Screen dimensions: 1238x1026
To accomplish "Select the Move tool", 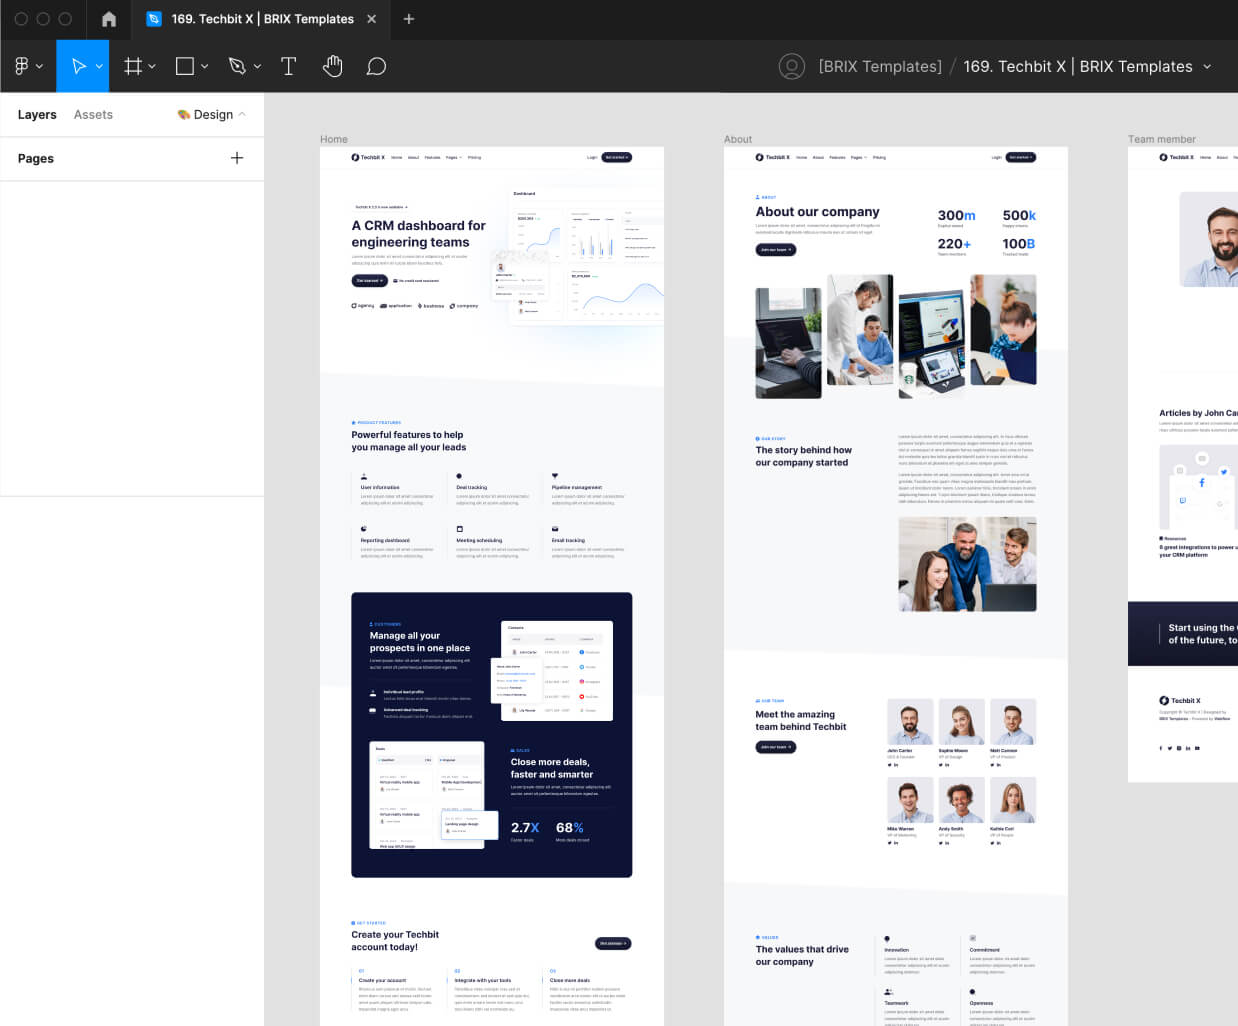I will coord(76,66).
